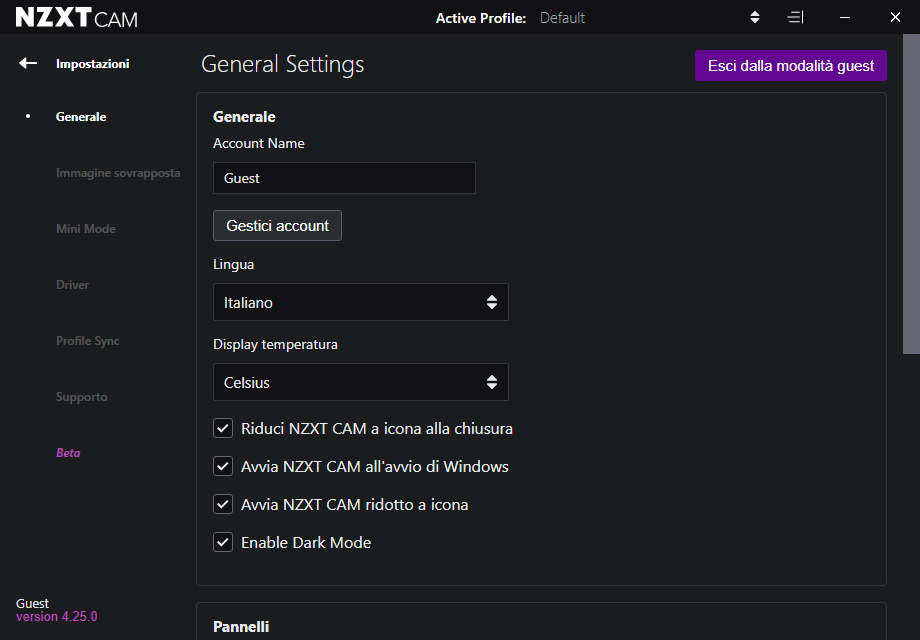This screenshot has width=920, height=640.
Task: Expand the Display temperatura Celsius dropdown
Action: (x=360, y=382)
